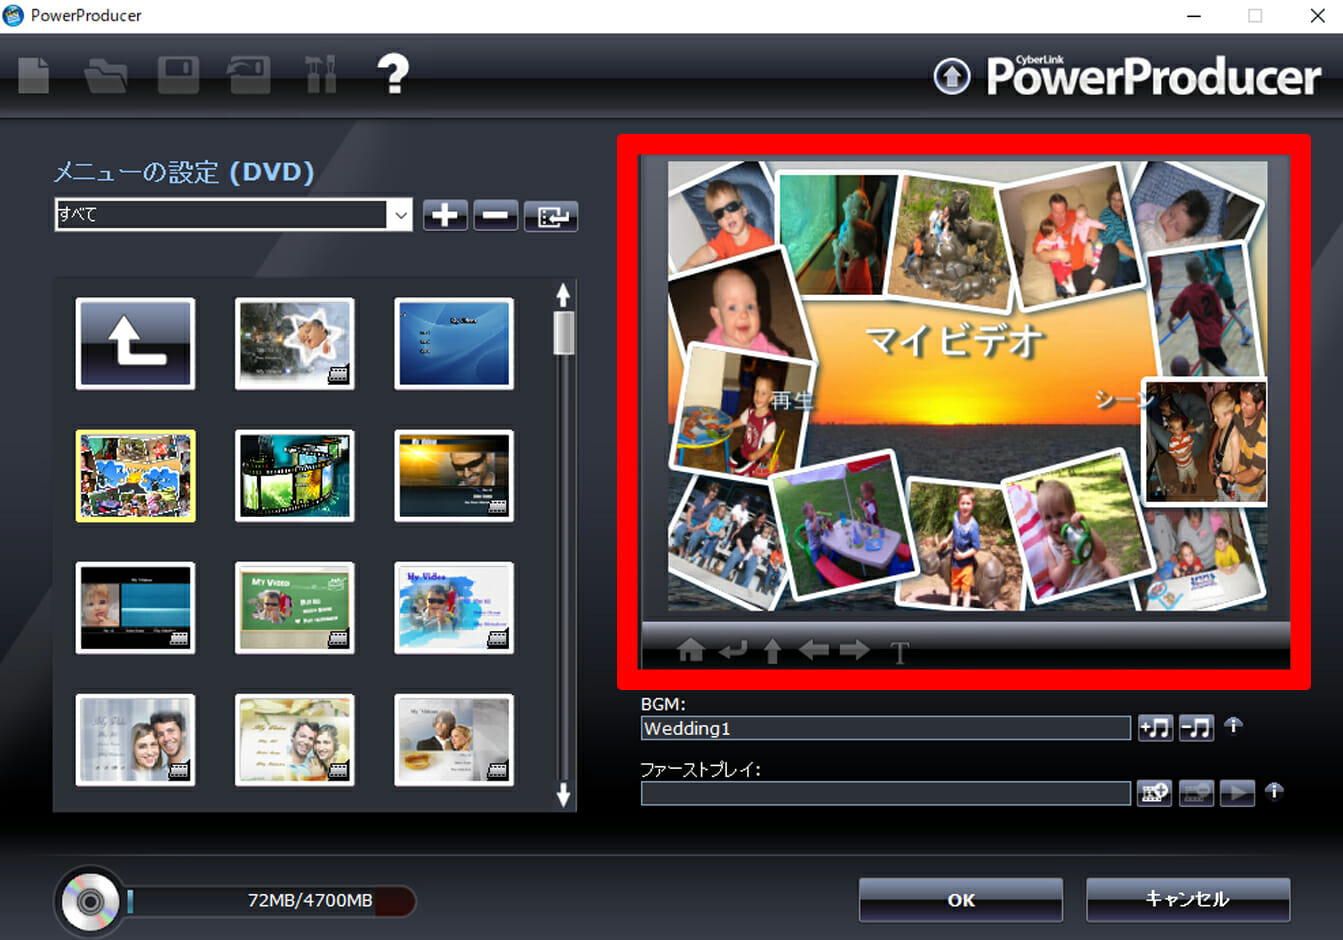1343x940 pixels.
Task: Open preferences with the tools icon
Action: coord(320,75)
